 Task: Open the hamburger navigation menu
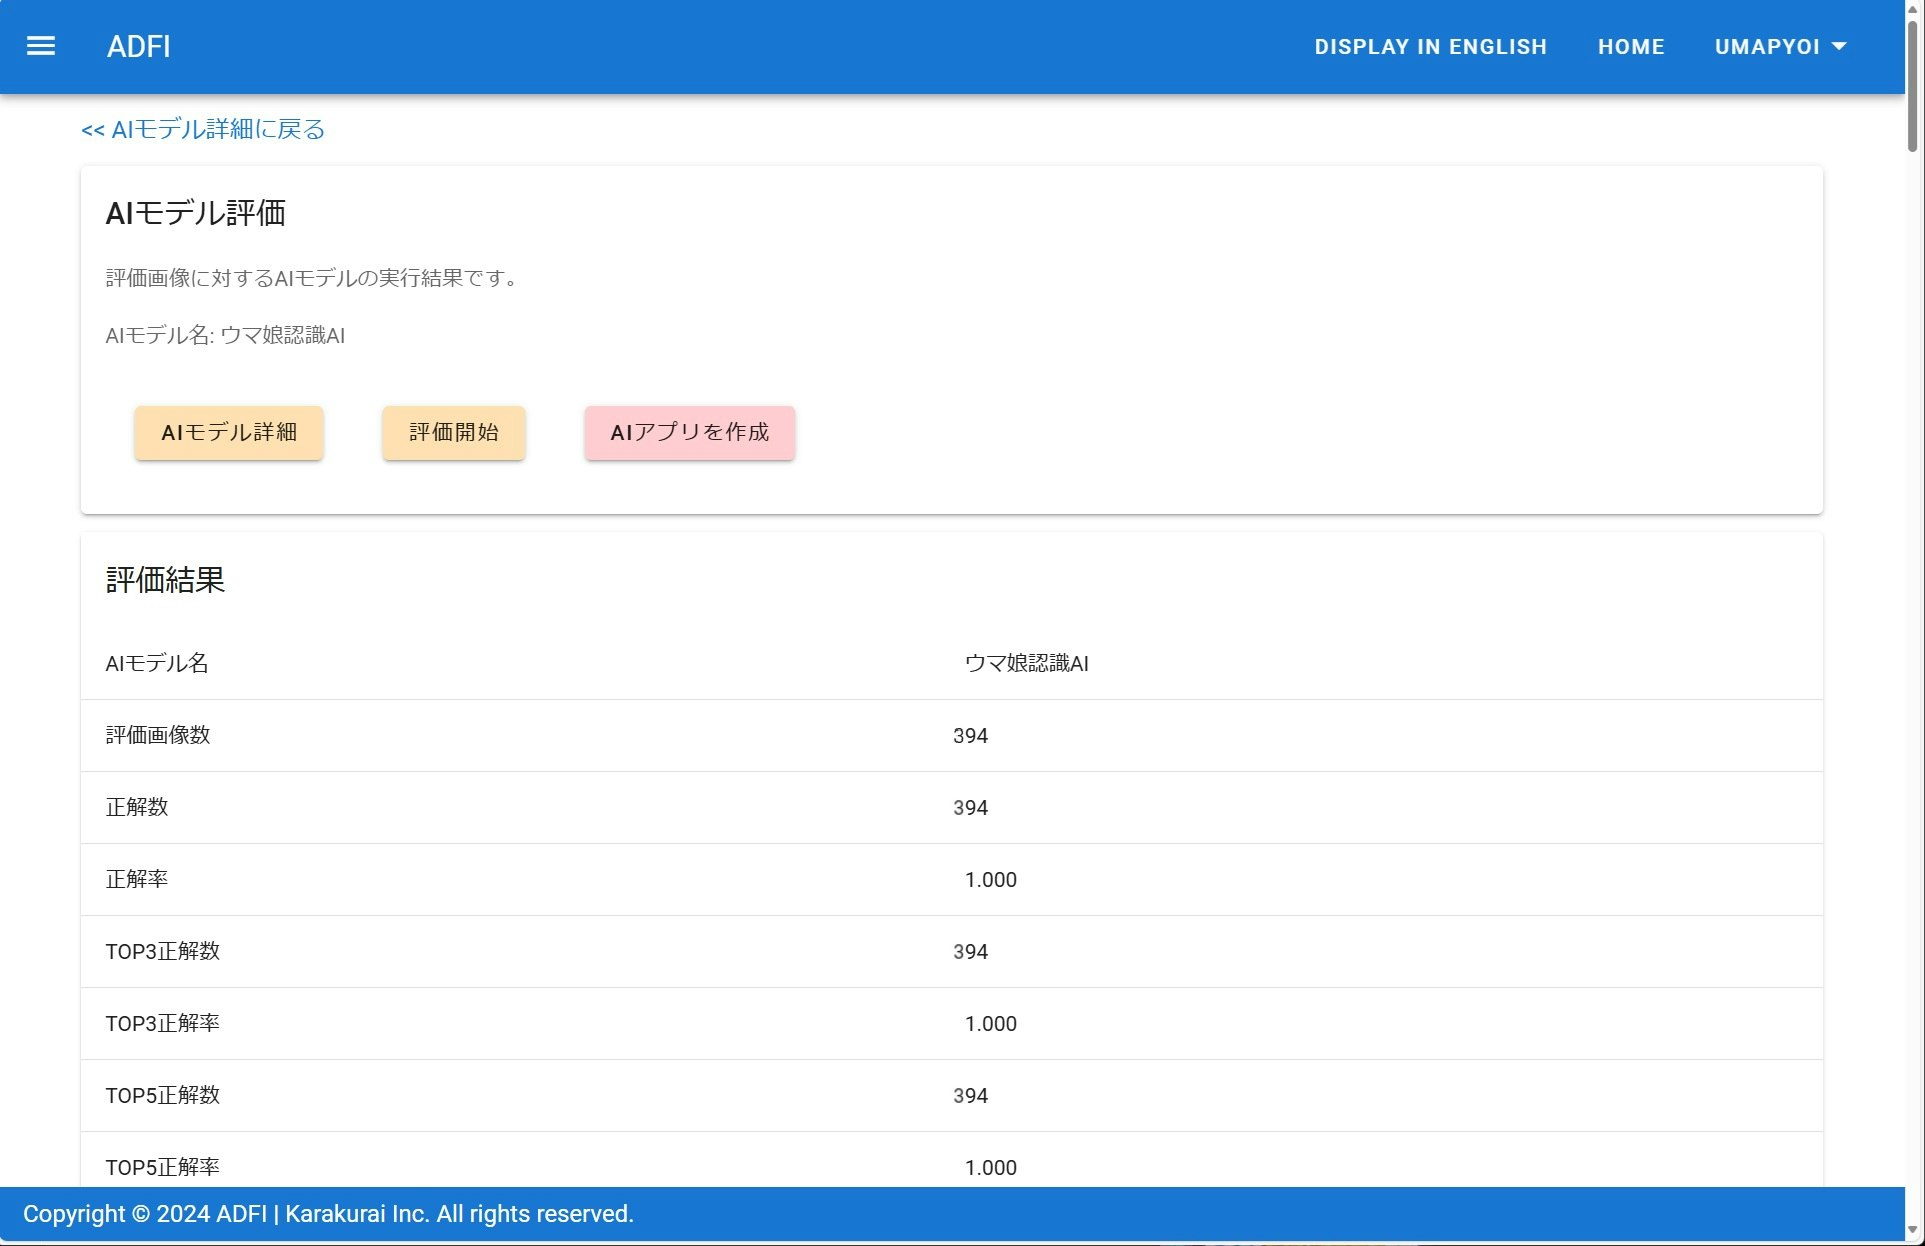(41, 46)
